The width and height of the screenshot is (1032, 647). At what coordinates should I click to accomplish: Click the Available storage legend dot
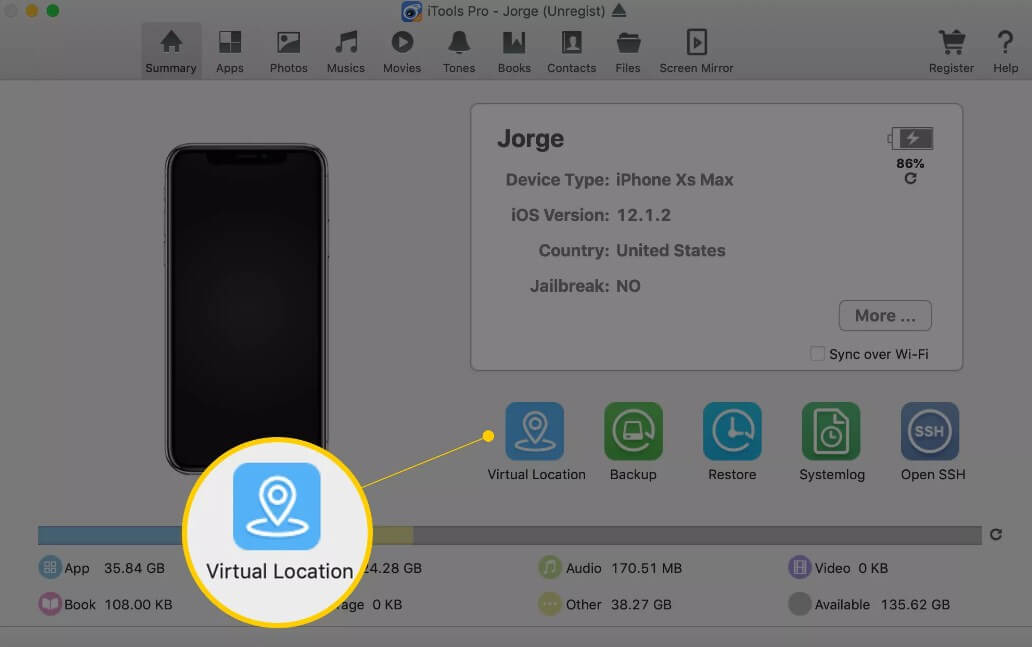(x=800, y=604)
